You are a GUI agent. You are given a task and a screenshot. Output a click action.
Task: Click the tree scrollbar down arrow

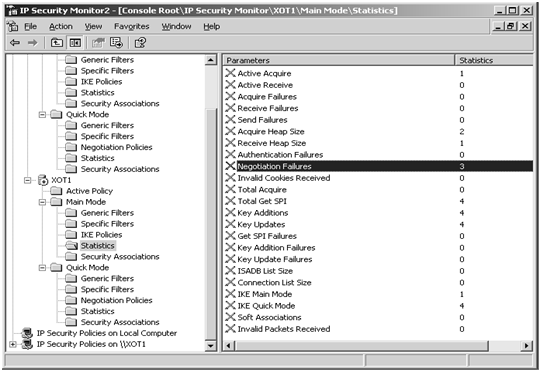pyautogui.click(x=211, y=345)
